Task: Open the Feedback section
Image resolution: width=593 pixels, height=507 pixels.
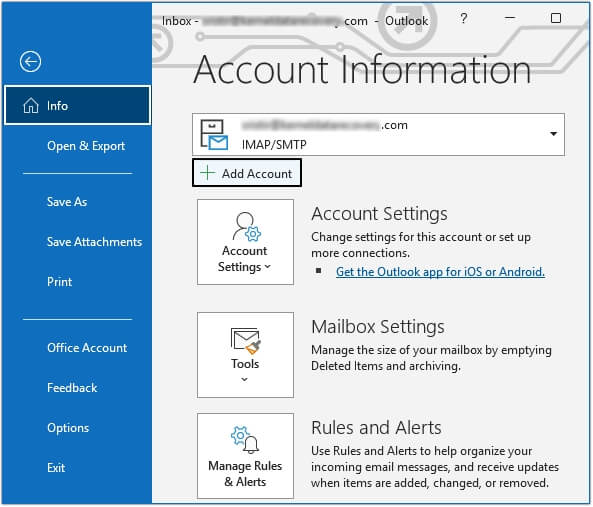Action: (72, 388)
